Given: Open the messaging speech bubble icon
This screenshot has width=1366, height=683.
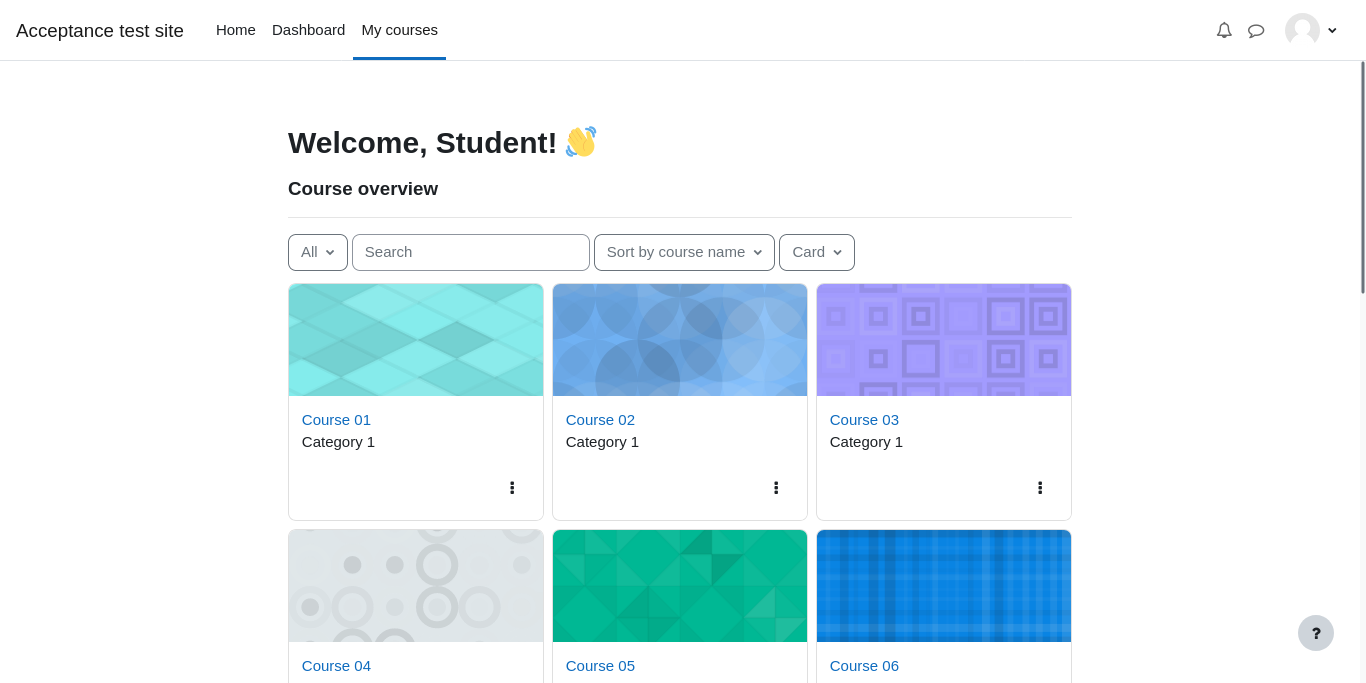Looking at the screenshot, I should (1256, 30).
